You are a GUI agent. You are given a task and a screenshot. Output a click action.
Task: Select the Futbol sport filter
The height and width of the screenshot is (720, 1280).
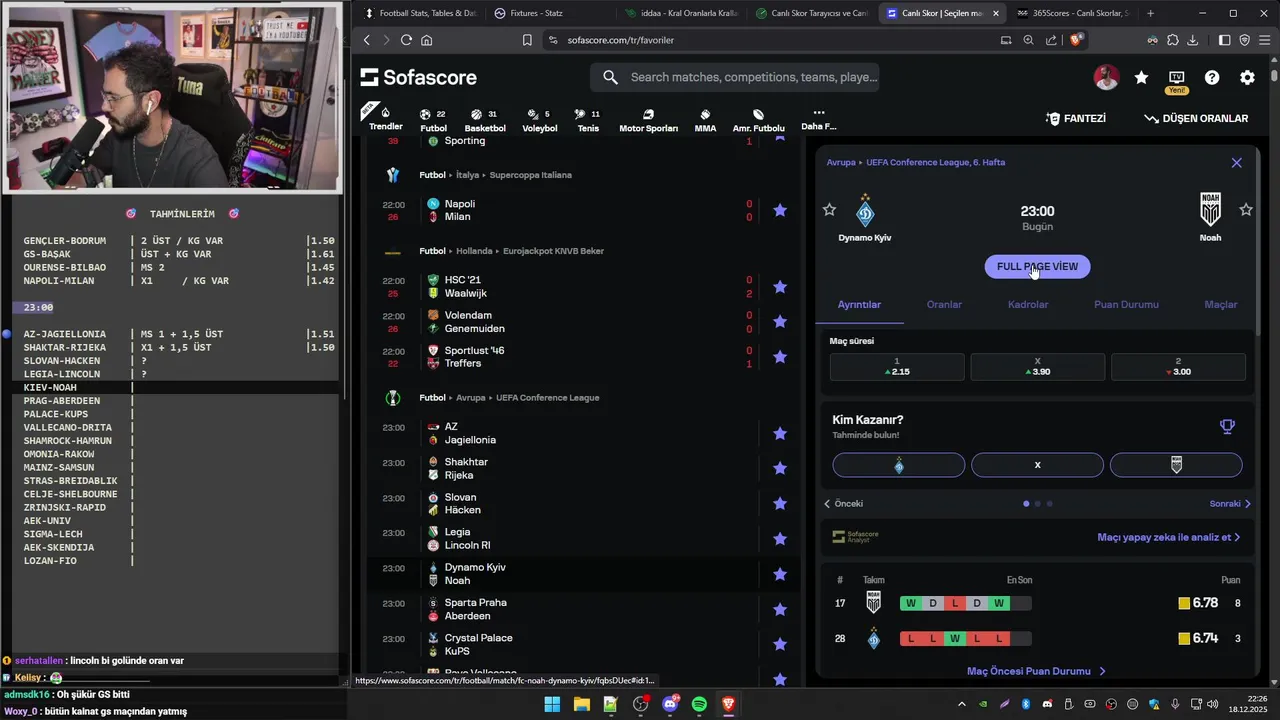(x=433, y=120)
